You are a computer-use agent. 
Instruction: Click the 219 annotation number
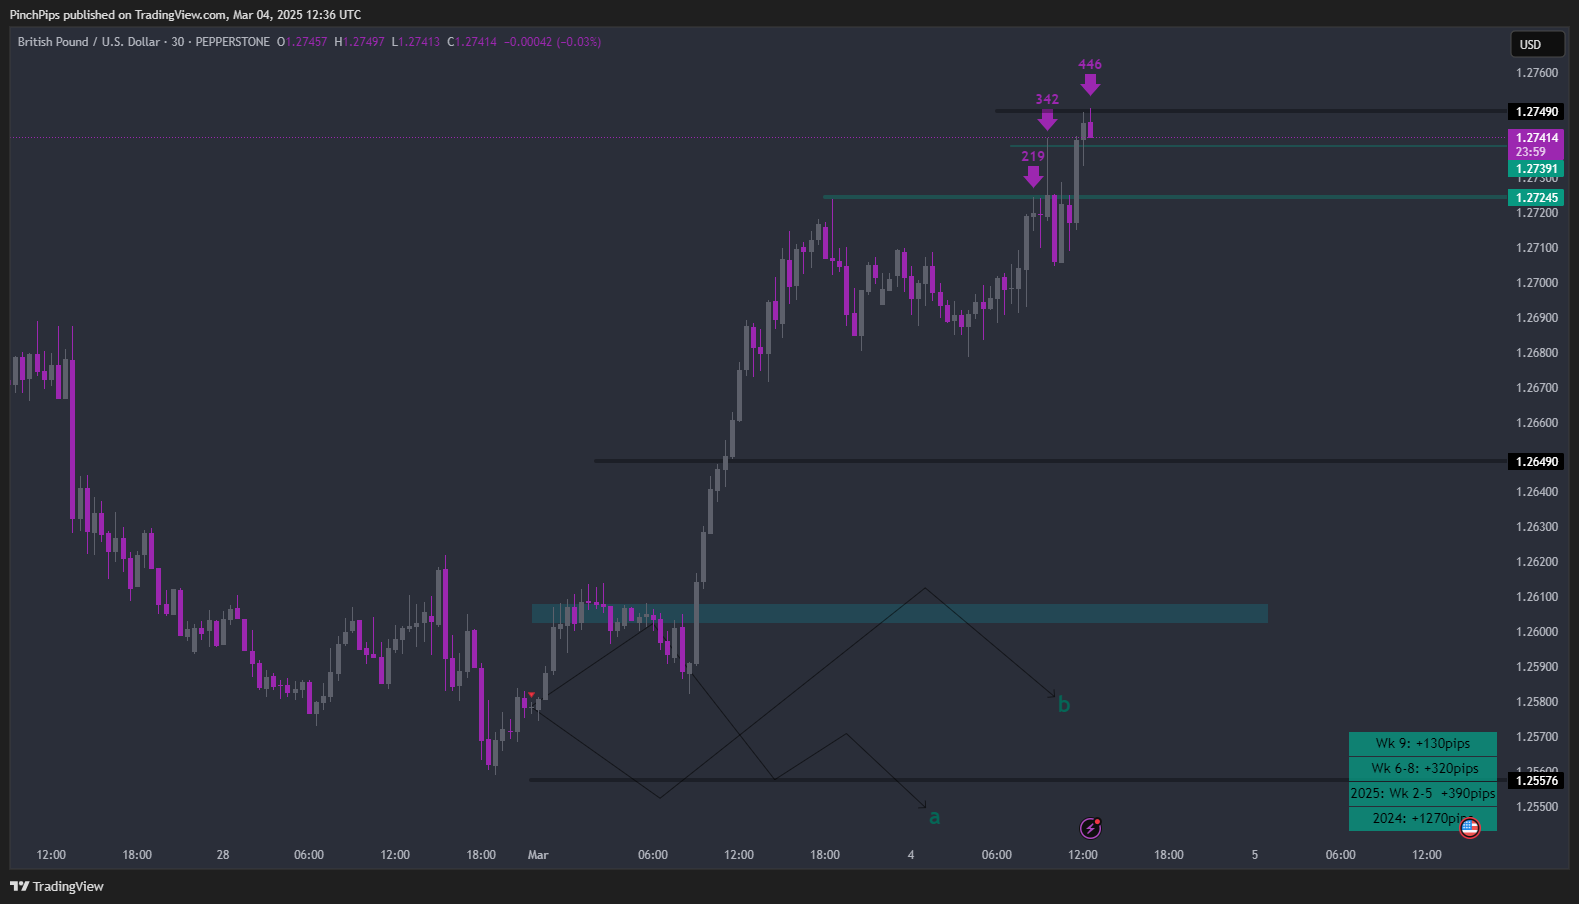[x=1033, y=156]
